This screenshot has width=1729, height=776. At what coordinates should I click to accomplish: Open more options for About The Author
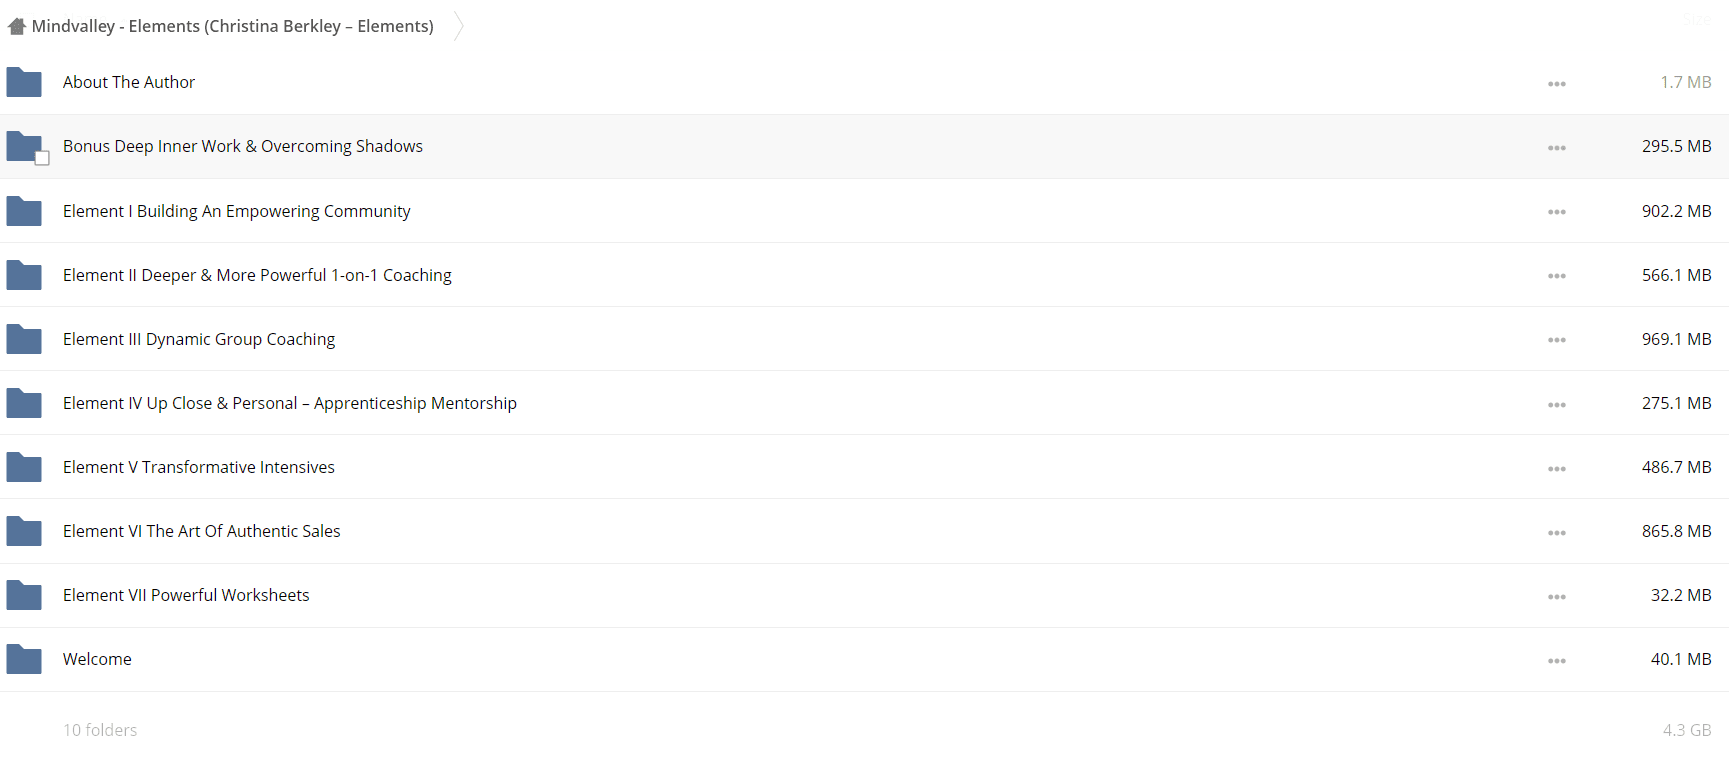1557,84
